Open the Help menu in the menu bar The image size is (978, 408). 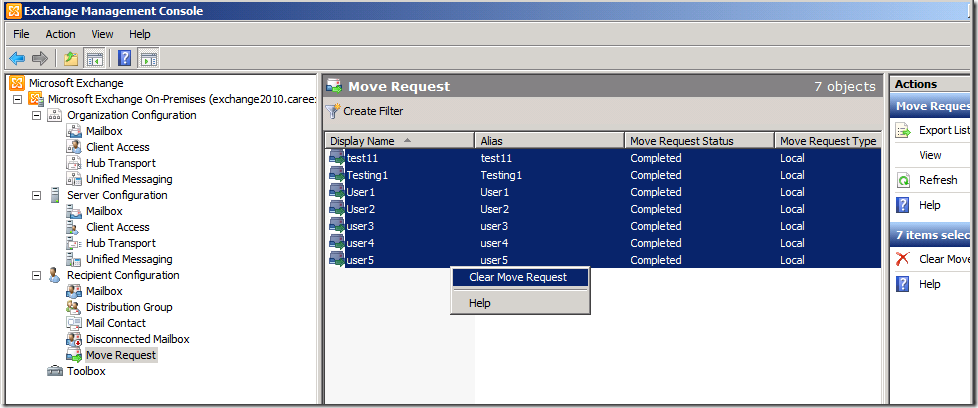tap(140, 34)
